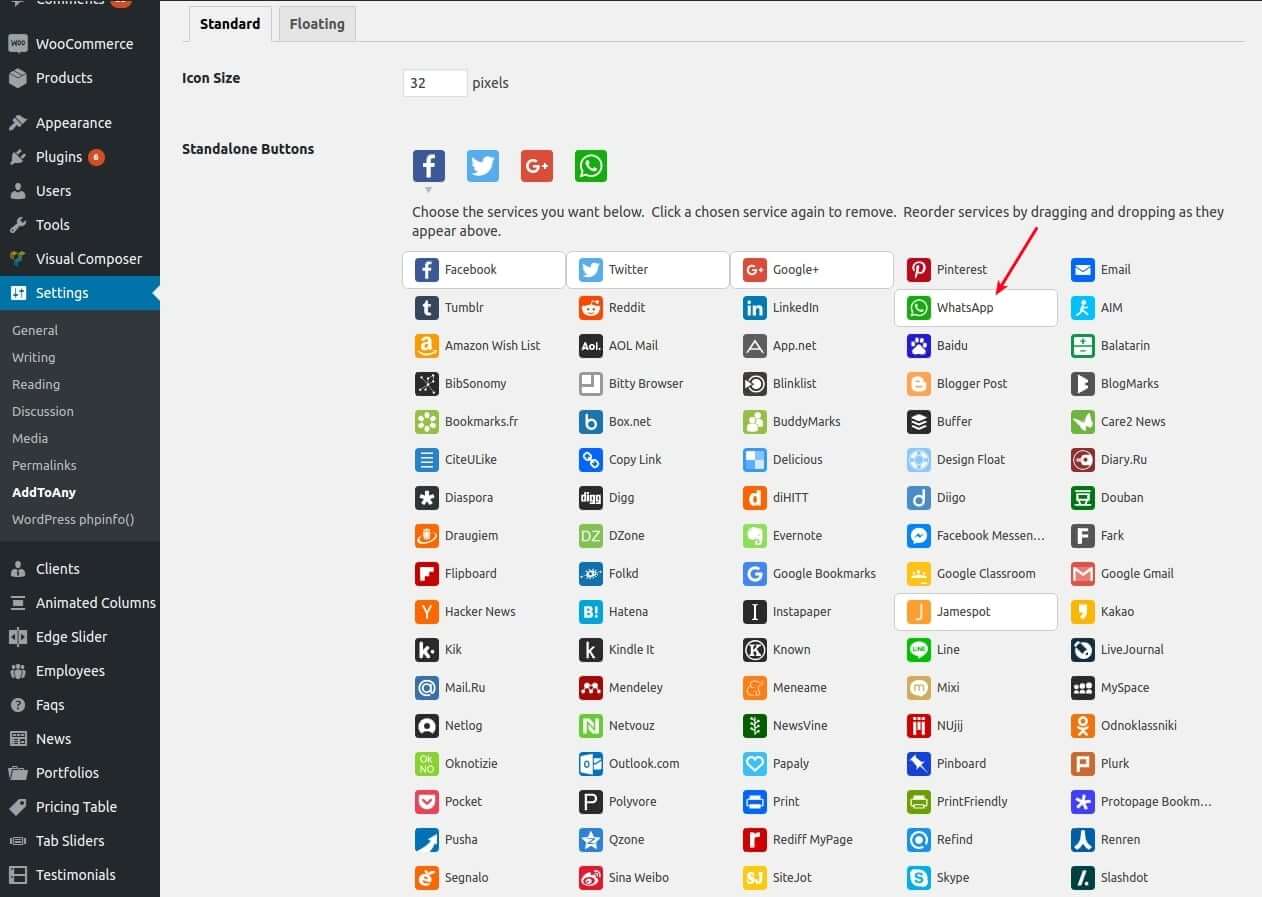Open the Testimonials menu
The image size is (1262, 897).
80,875
